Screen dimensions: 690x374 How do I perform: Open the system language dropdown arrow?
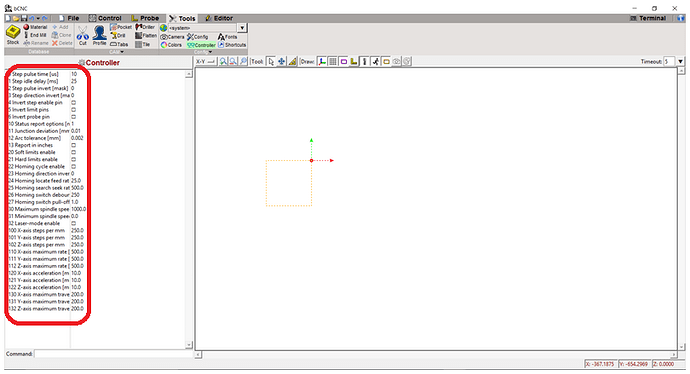[x=242, y=28]
